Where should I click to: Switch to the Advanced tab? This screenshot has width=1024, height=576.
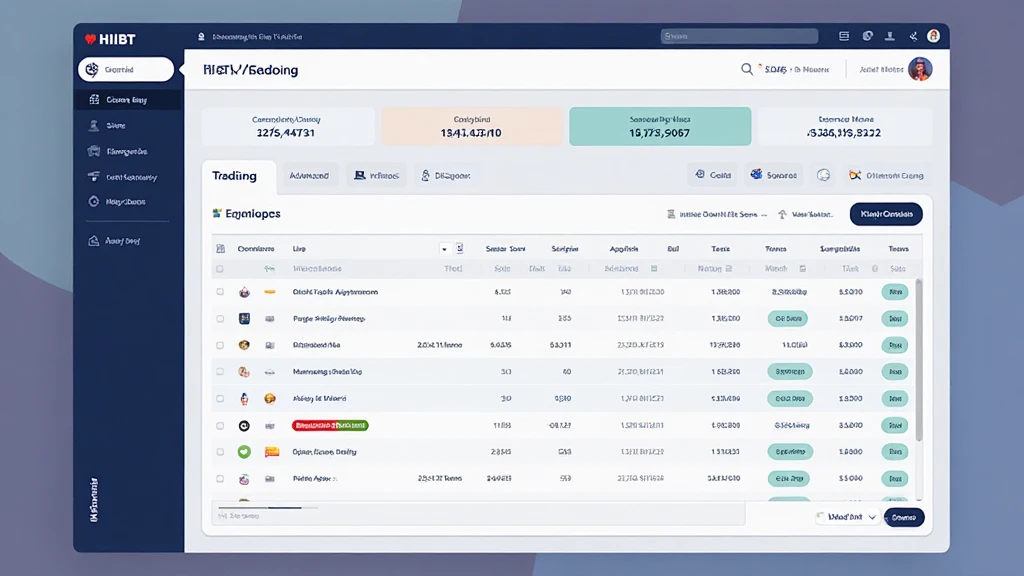(x=309, y=176)
